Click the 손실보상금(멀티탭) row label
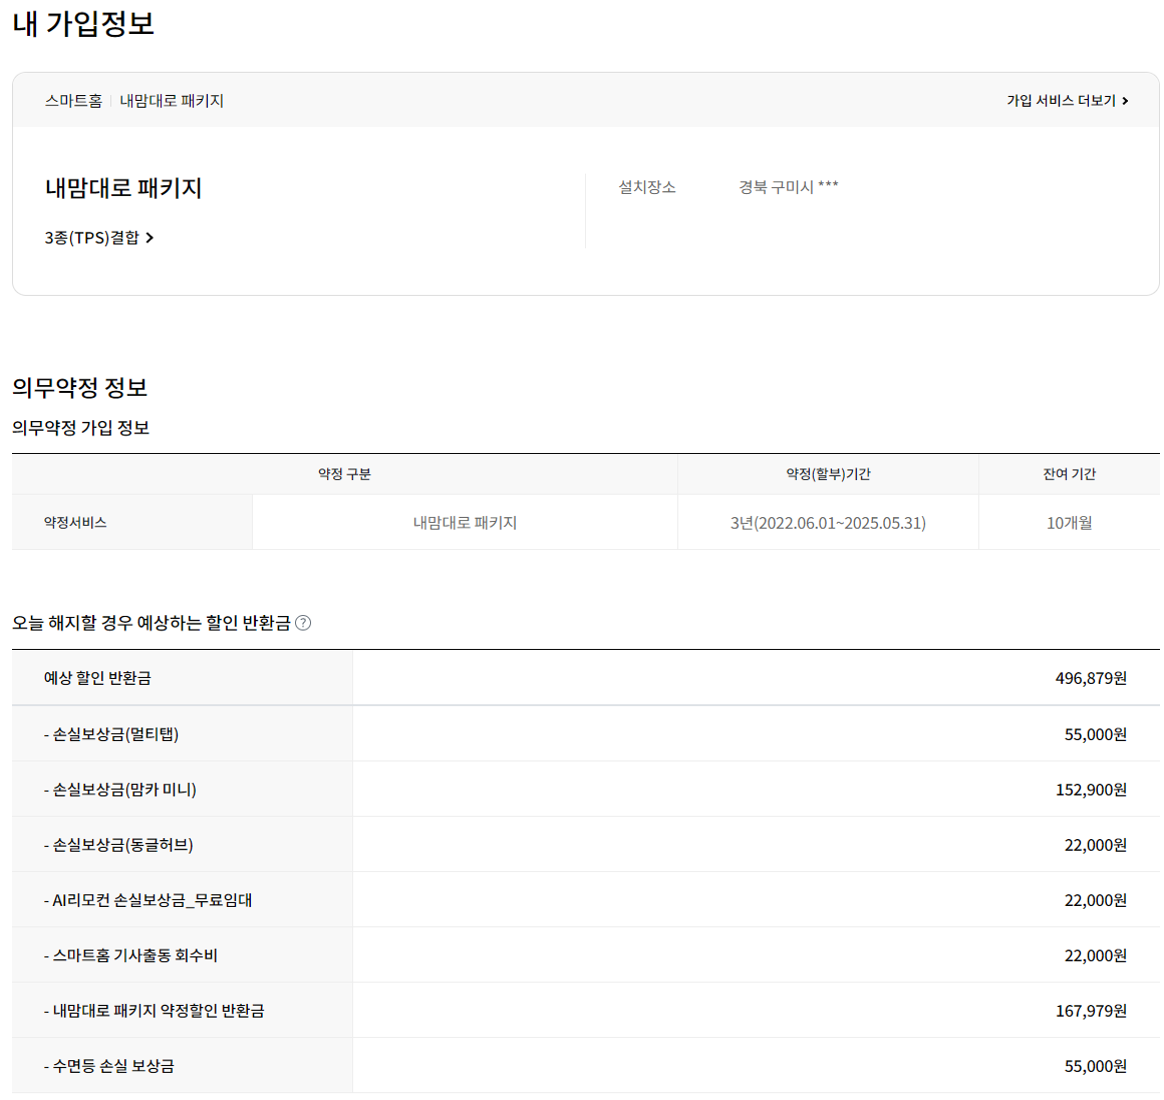 (111, 734)
